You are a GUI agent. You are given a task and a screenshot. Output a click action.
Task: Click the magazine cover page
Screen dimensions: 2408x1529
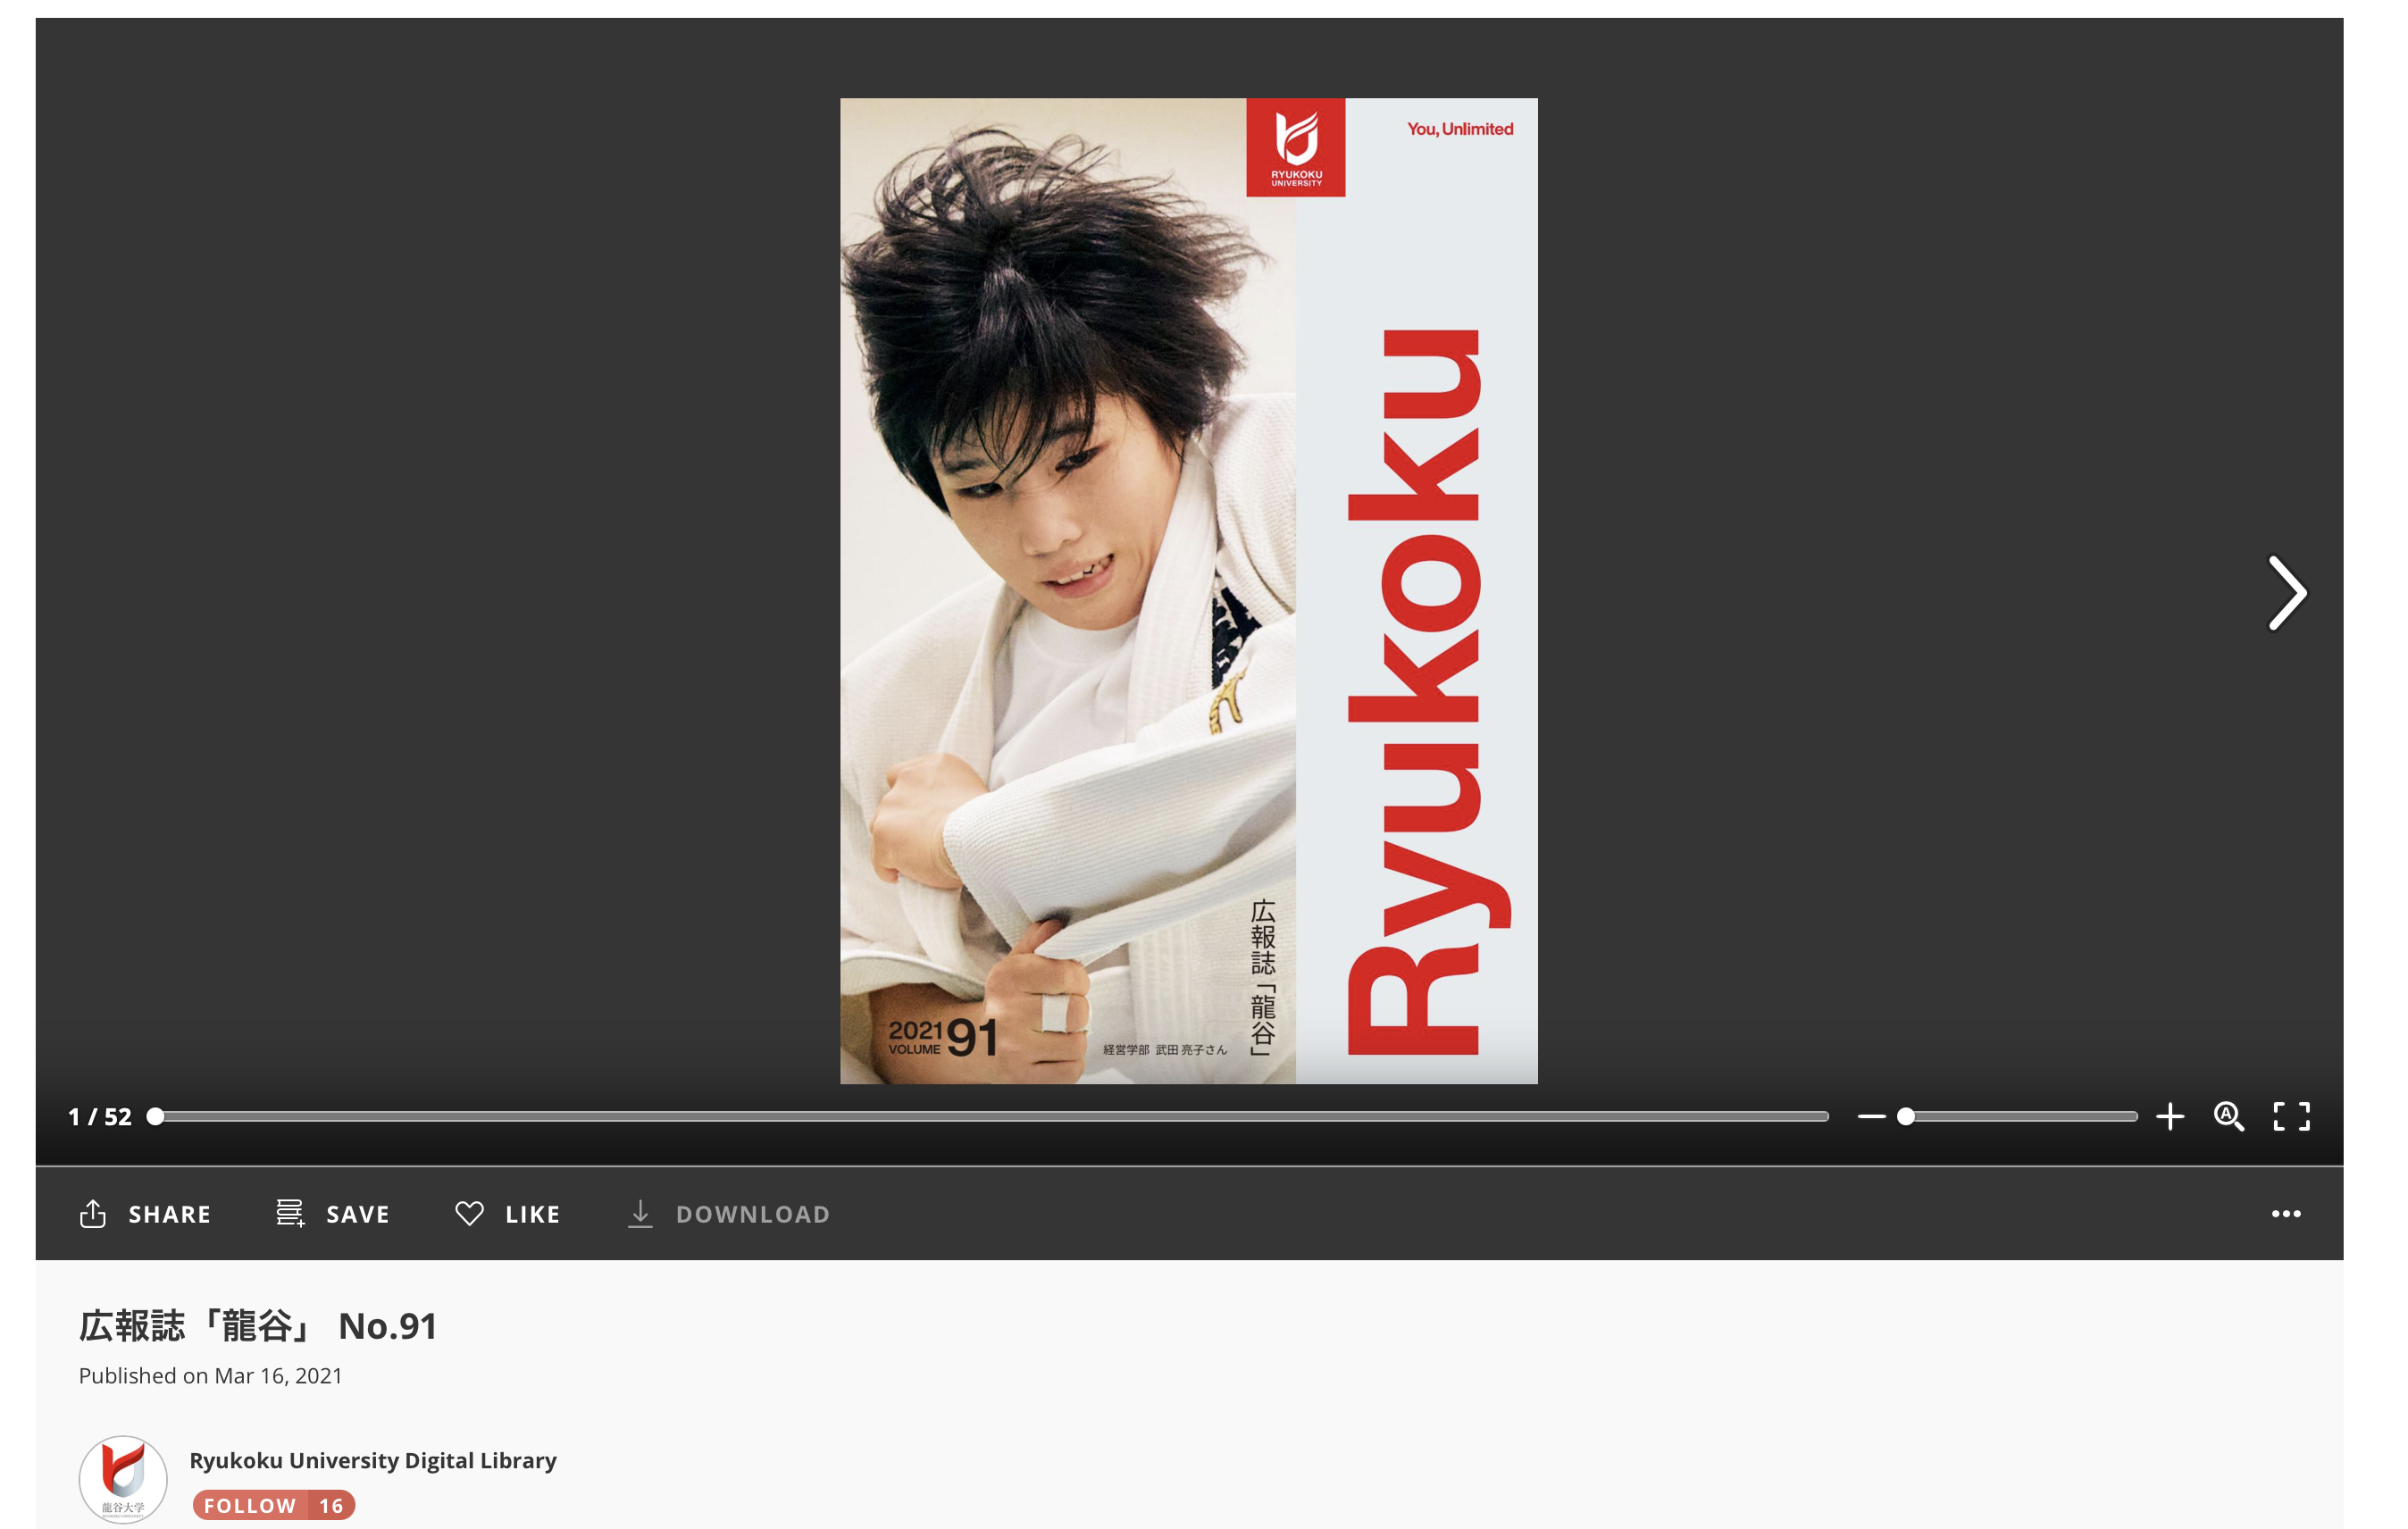point(1189,590)
